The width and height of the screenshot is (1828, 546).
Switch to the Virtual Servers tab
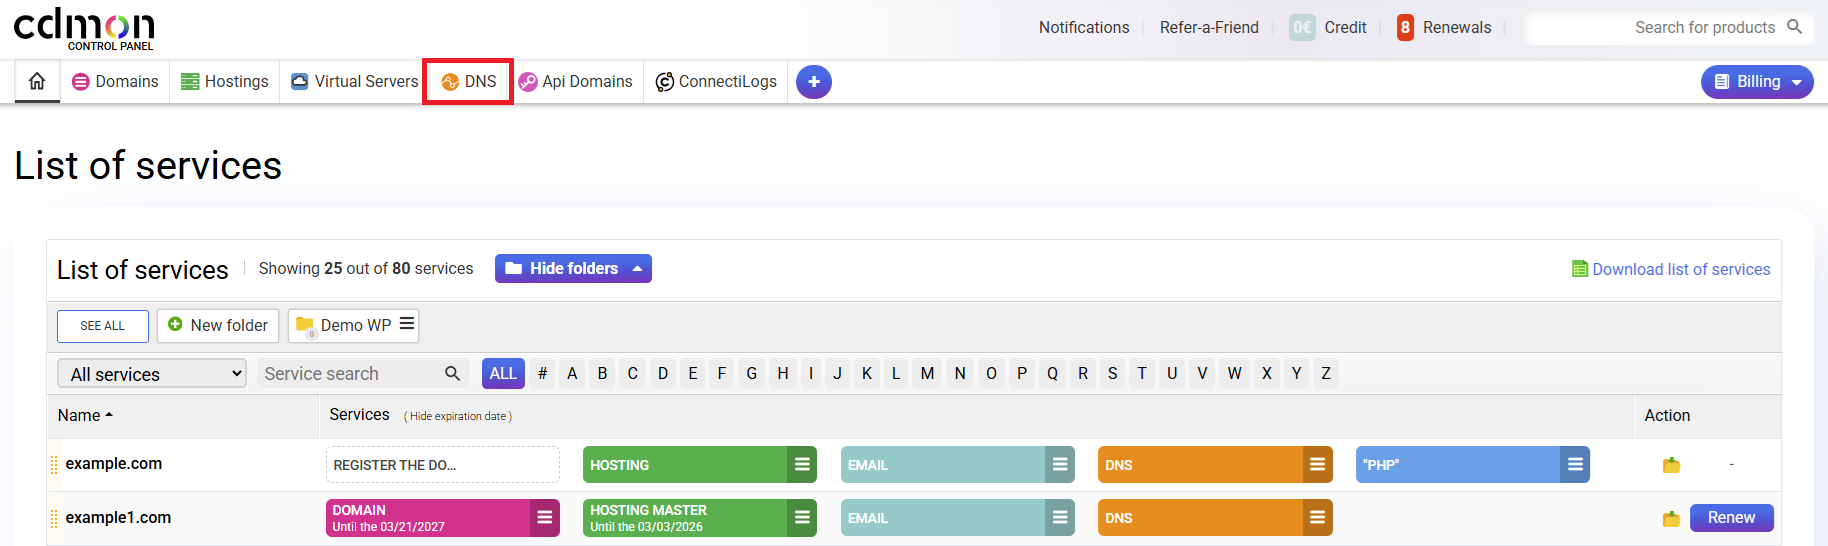tap(355, 82)
